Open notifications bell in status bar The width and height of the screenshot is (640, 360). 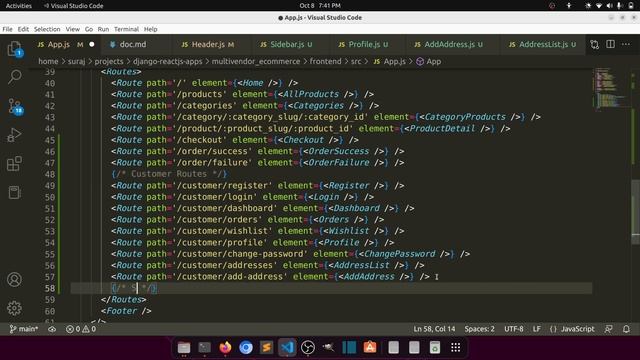626,329
